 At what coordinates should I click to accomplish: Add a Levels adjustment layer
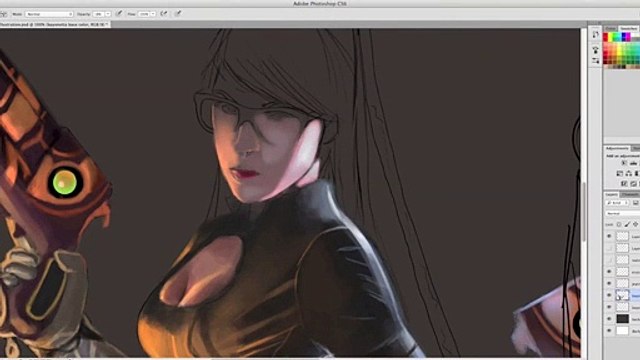(x=633, y=163)
